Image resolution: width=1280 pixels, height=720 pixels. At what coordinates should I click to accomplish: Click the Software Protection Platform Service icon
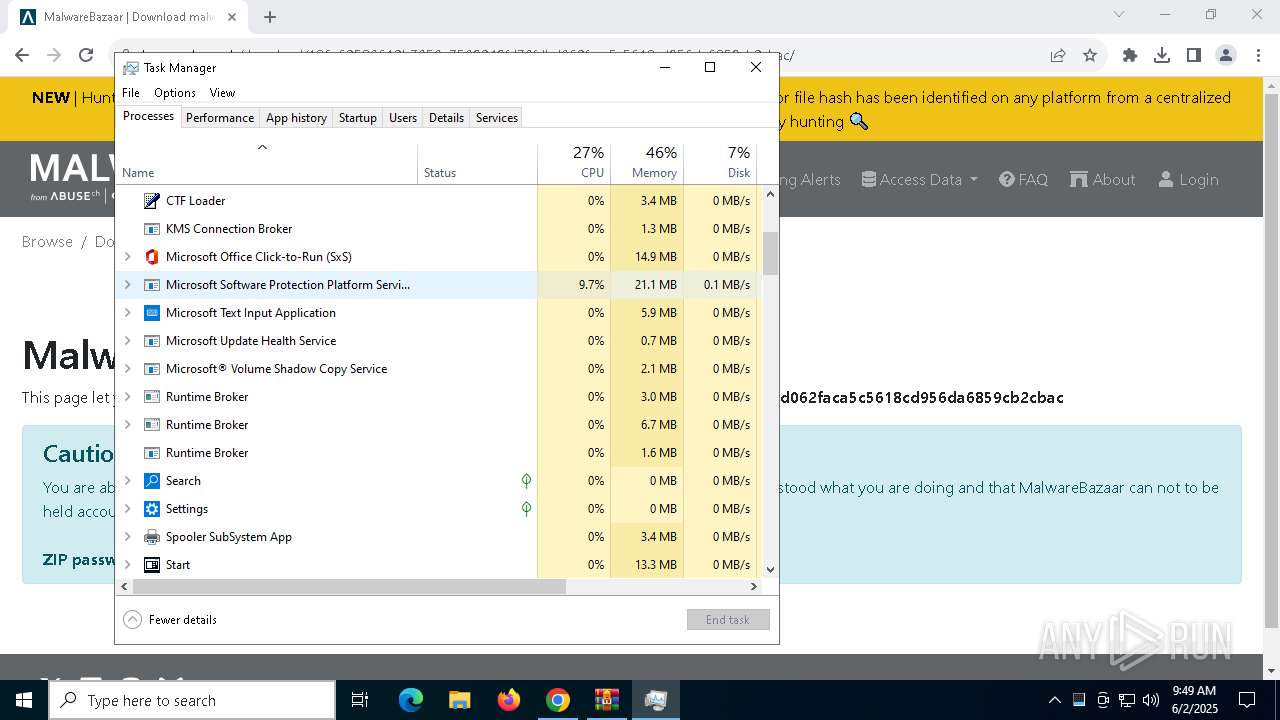point(152,285)
